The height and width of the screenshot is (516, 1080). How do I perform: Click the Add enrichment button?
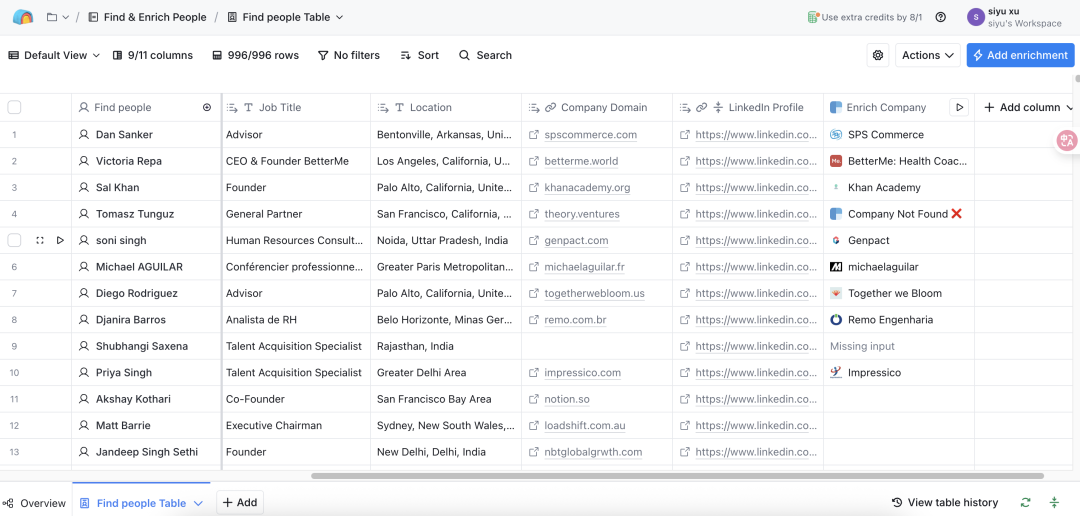click(1020, 56)
